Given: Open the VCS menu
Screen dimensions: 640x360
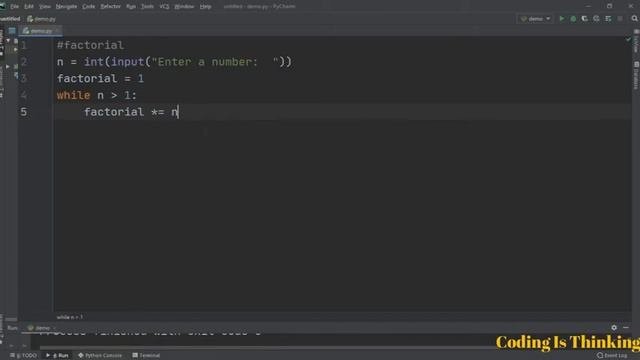Looking at the screenshot, I should (x=164, y=7).
